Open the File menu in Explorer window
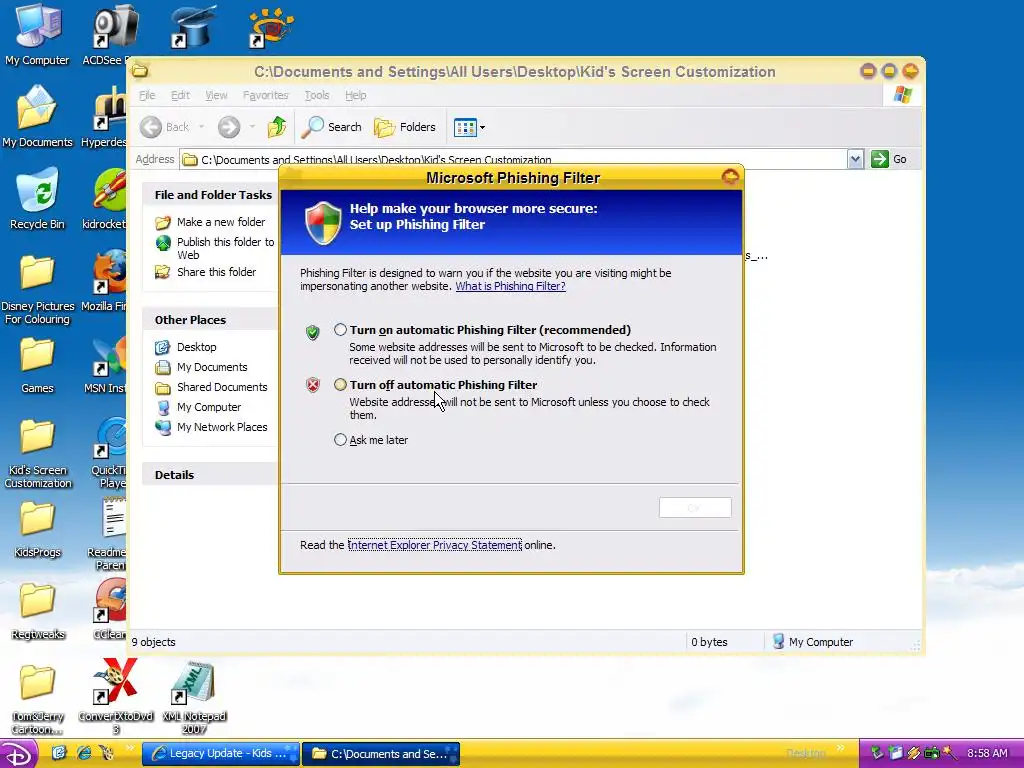The width and height of the screenshot is (1024, 768). pyautogui.click(x=147, y=95)
